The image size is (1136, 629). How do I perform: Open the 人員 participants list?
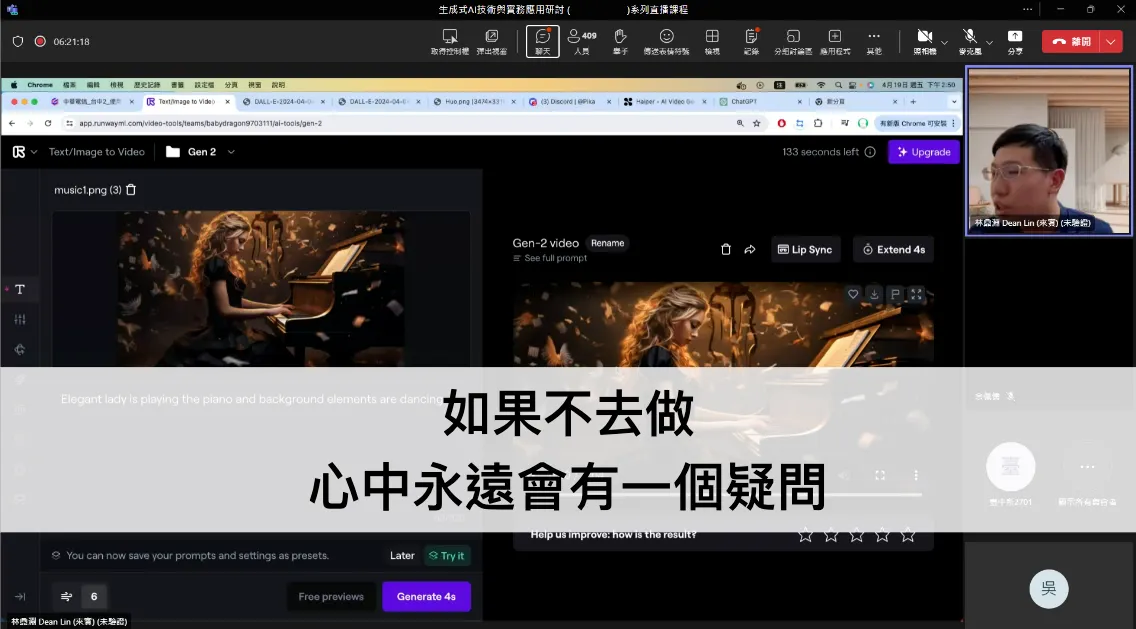582,41
